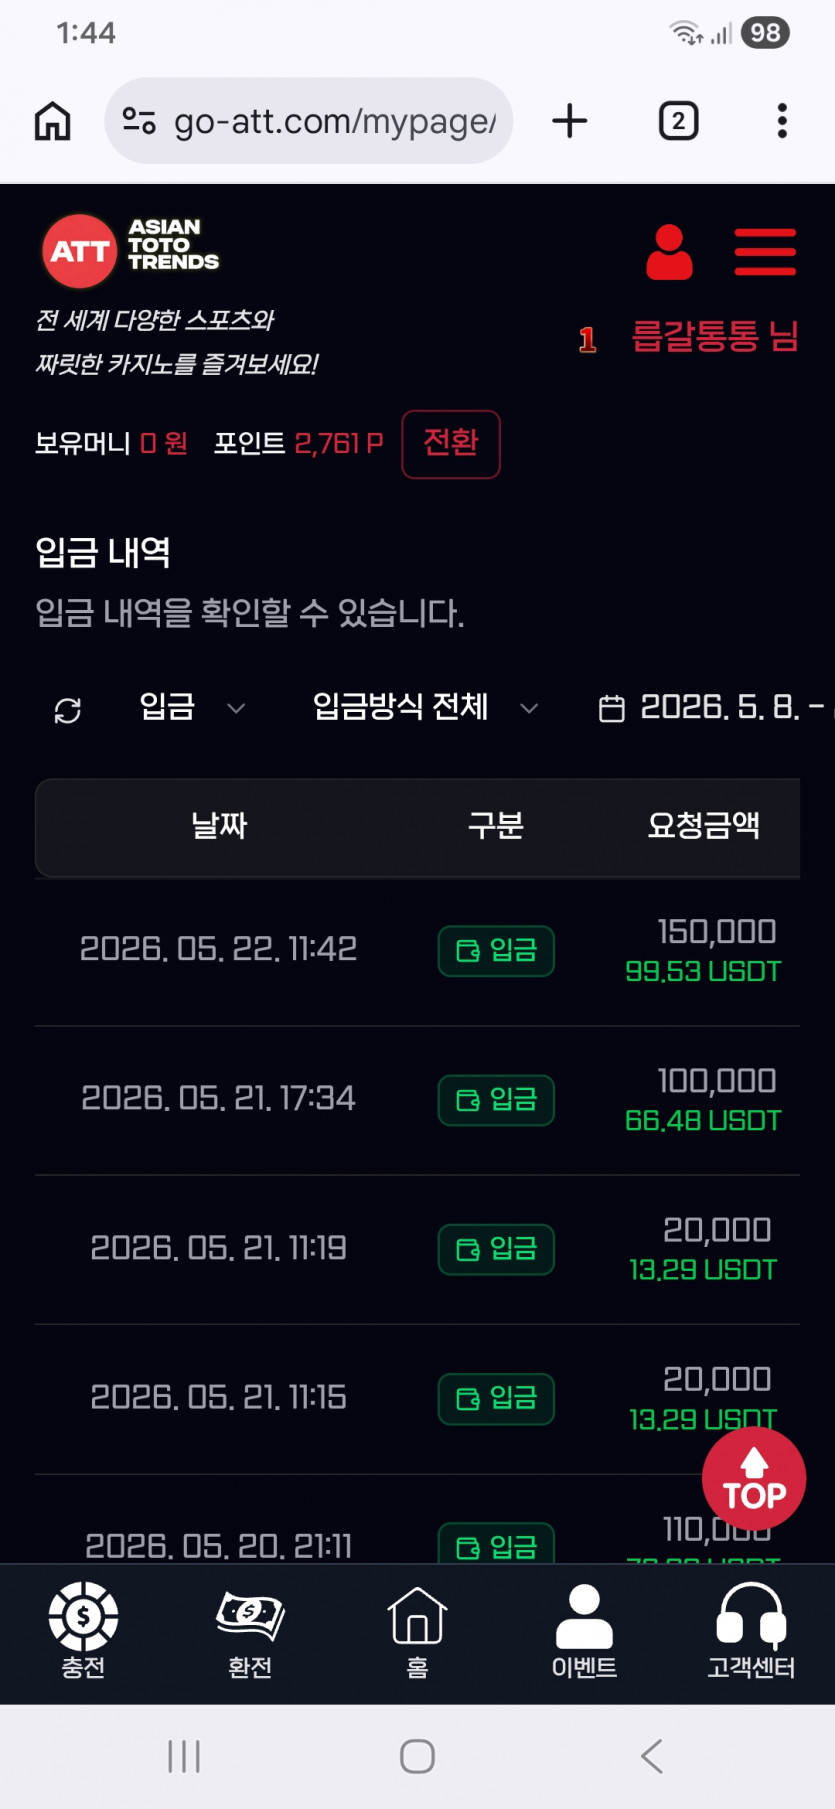This screenshot has width=835, height=1809.
Task: Click the 전환 point conversion button
Action: coord(451,444)
